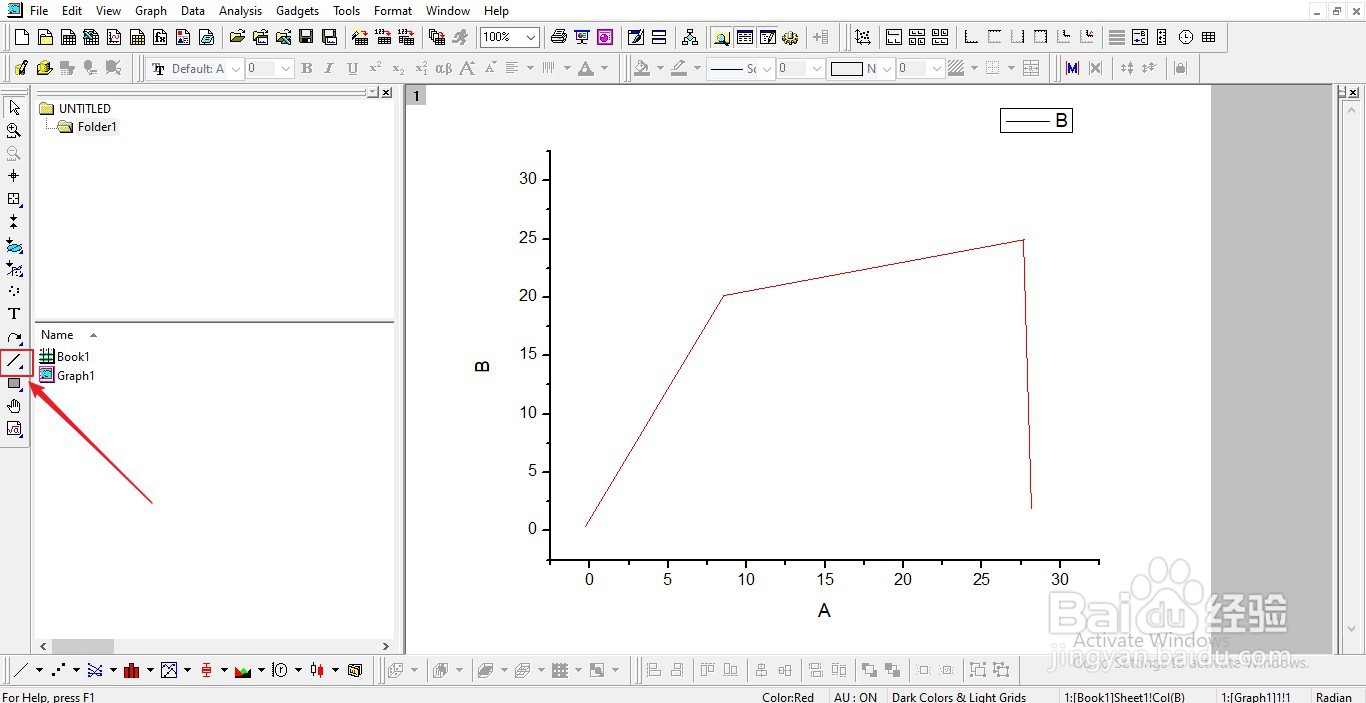
Task: Select Folder1 in the project tree
Action: coord(97,127)
